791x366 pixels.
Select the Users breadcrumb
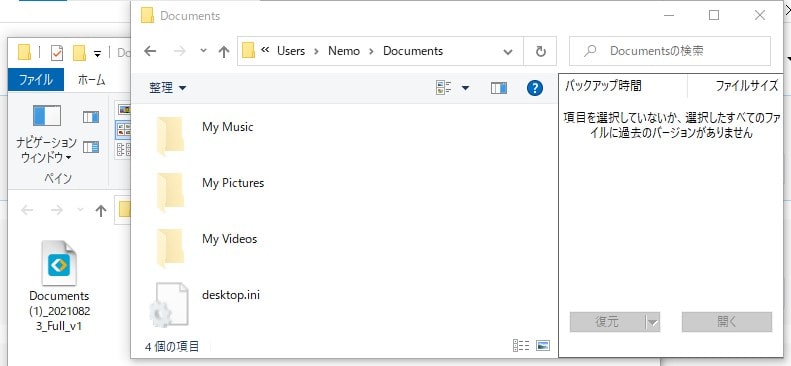291,51
